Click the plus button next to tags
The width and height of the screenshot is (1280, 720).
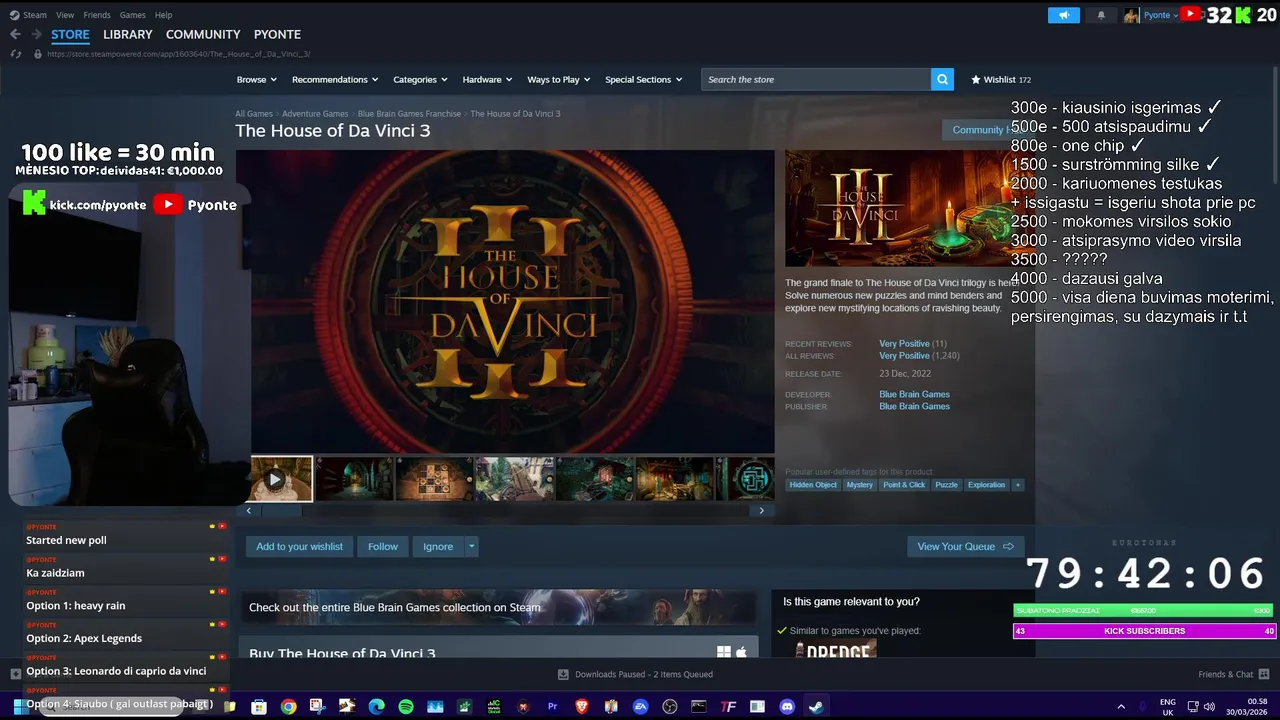(x=1018, y=485)
